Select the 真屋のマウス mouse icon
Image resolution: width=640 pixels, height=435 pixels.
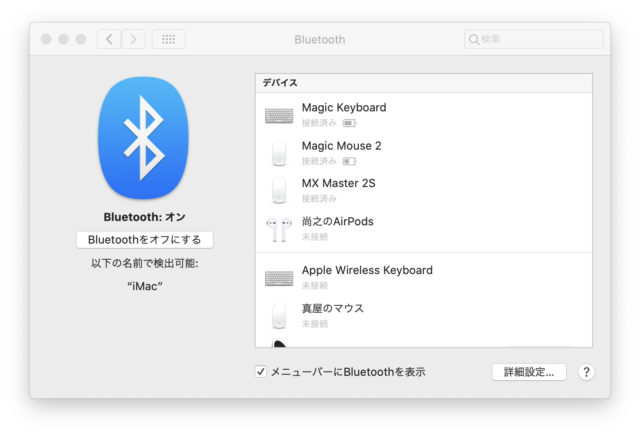(x=279, y=316)
